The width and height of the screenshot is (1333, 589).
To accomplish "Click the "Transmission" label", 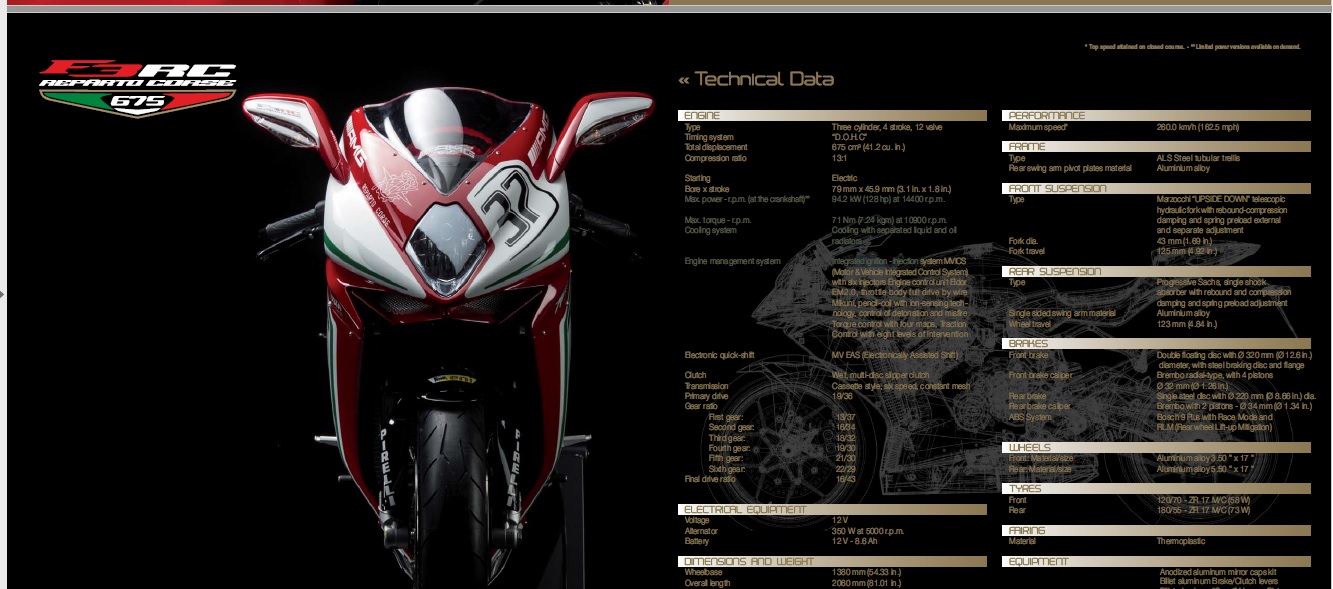I will pyautogui.click(x=706, y=386).
